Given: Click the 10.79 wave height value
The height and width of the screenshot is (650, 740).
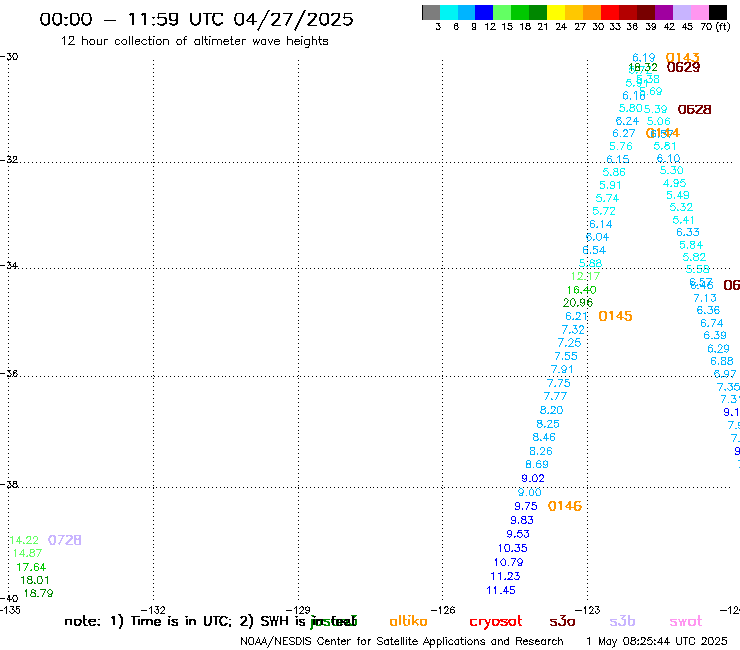Looking at the screenshot, I should 509,563.
